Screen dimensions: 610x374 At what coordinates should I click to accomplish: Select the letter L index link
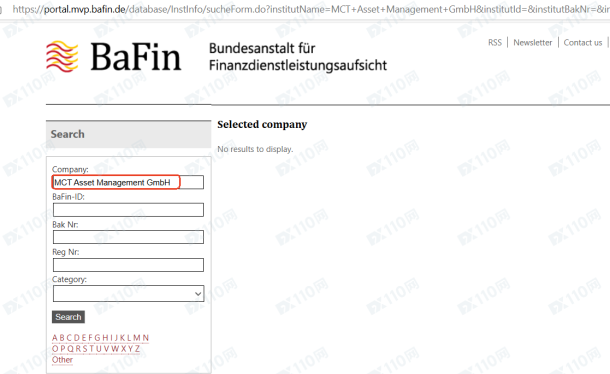[x=129, y=337]
